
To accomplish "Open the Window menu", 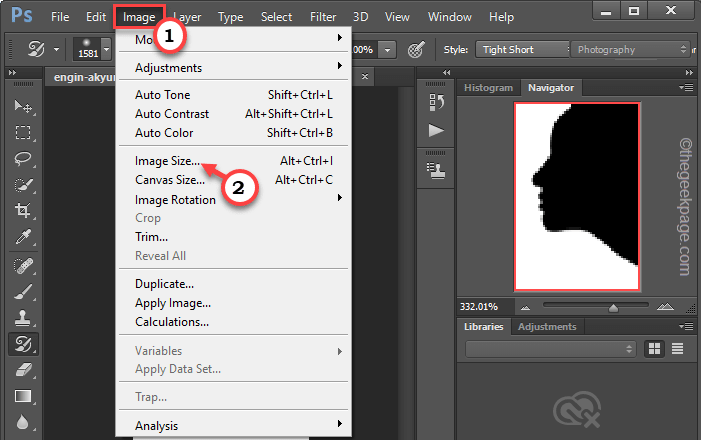I will (449, 17).
